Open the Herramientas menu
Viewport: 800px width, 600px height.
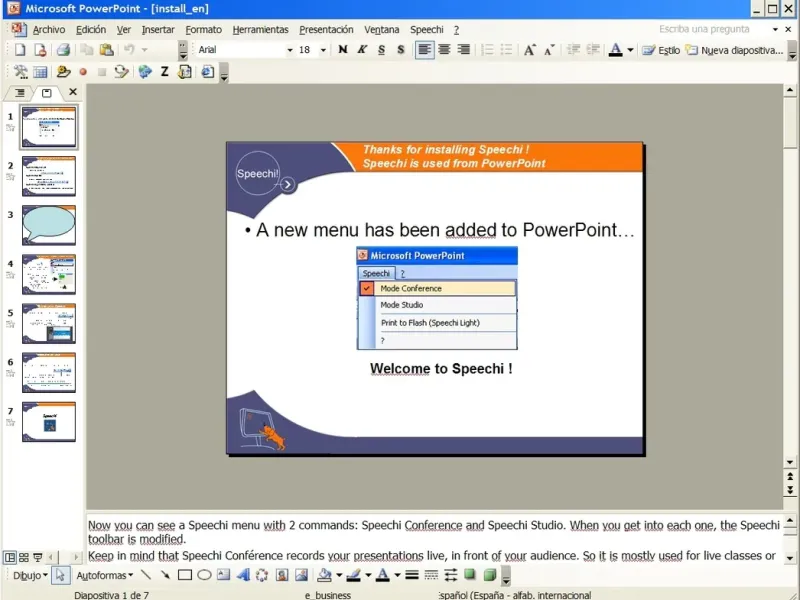[260, 30]
